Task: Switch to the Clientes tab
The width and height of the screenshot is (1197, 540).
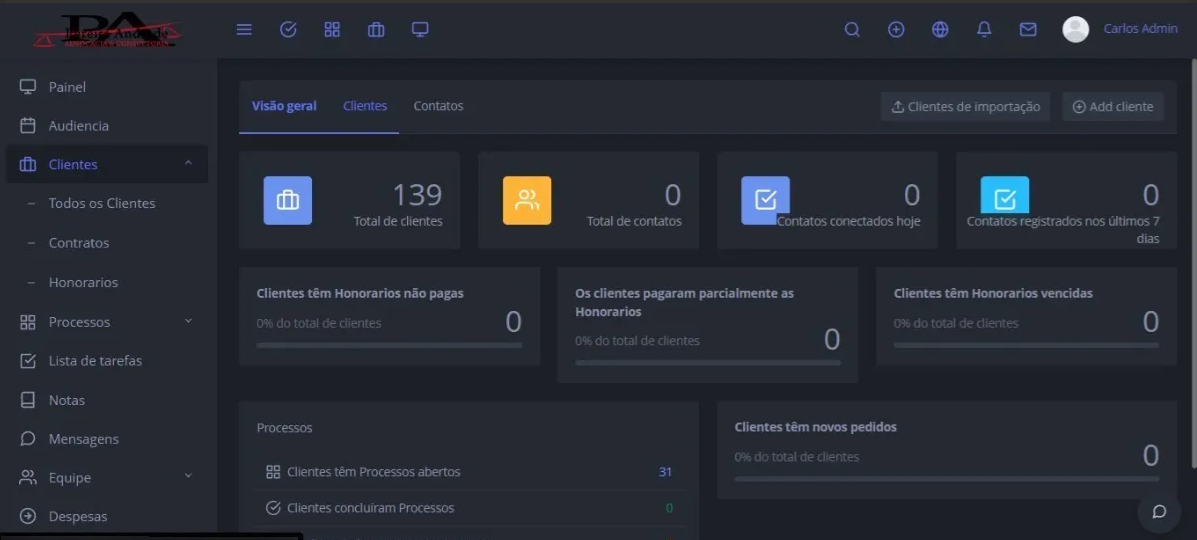Action: 365,106
